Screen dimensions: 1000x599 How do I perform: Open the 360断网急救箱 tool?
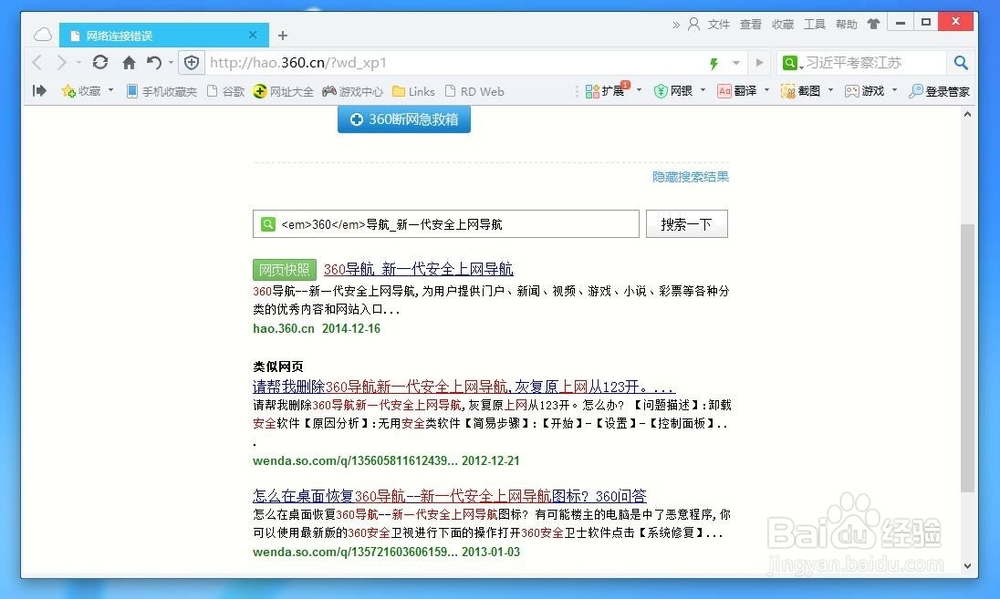[404, 119]
